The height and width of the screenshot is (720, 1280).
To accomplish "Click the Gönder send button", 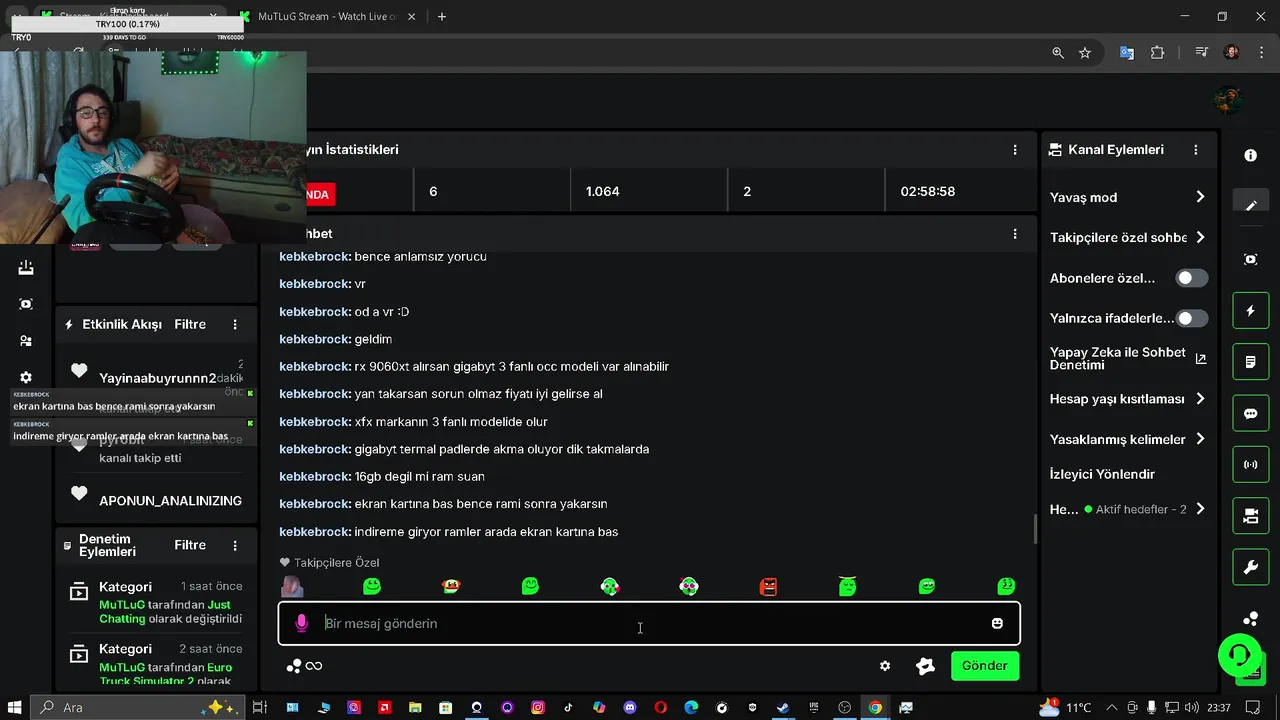I will (984, 666).
